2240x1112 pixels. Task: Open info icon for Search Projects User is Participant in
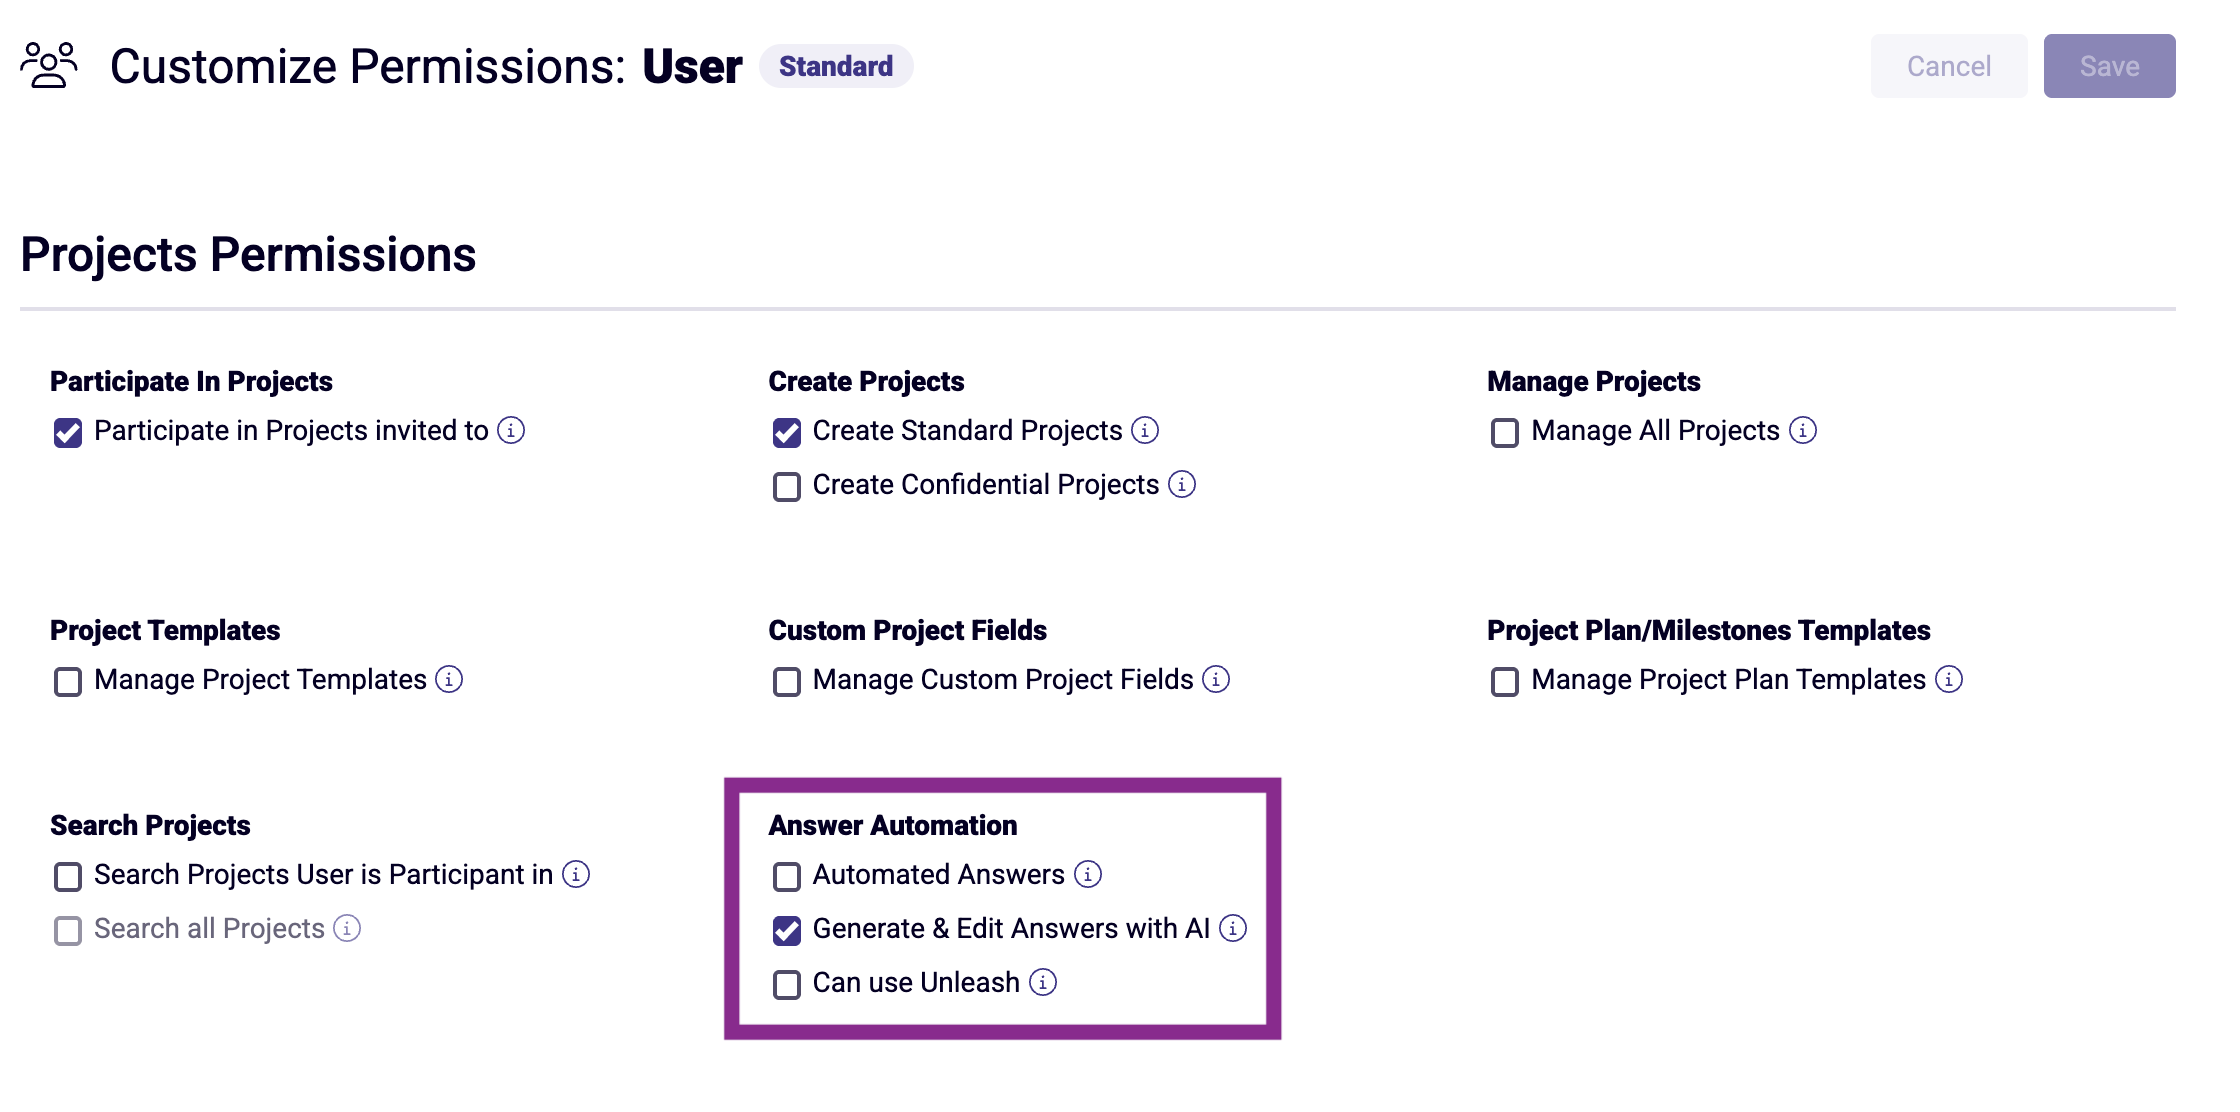point(576,874)
